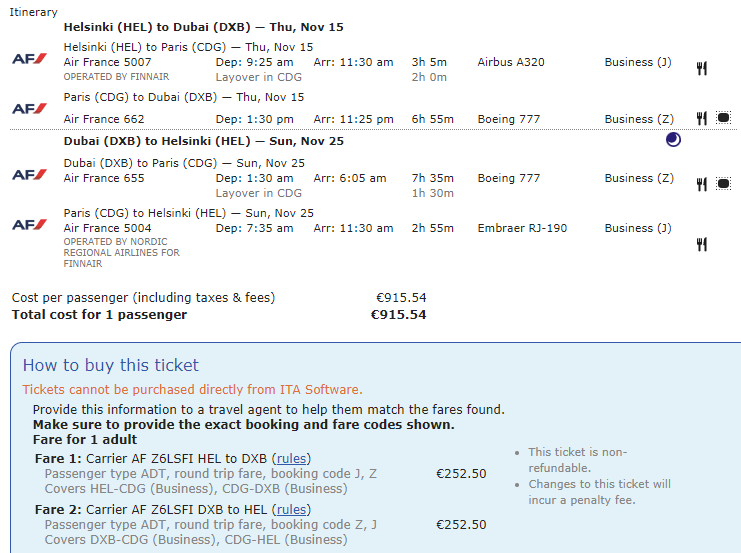
Task: Click lie-flat seat icon for flight 662
Action: pyautogui.click(x=723, y=118)
